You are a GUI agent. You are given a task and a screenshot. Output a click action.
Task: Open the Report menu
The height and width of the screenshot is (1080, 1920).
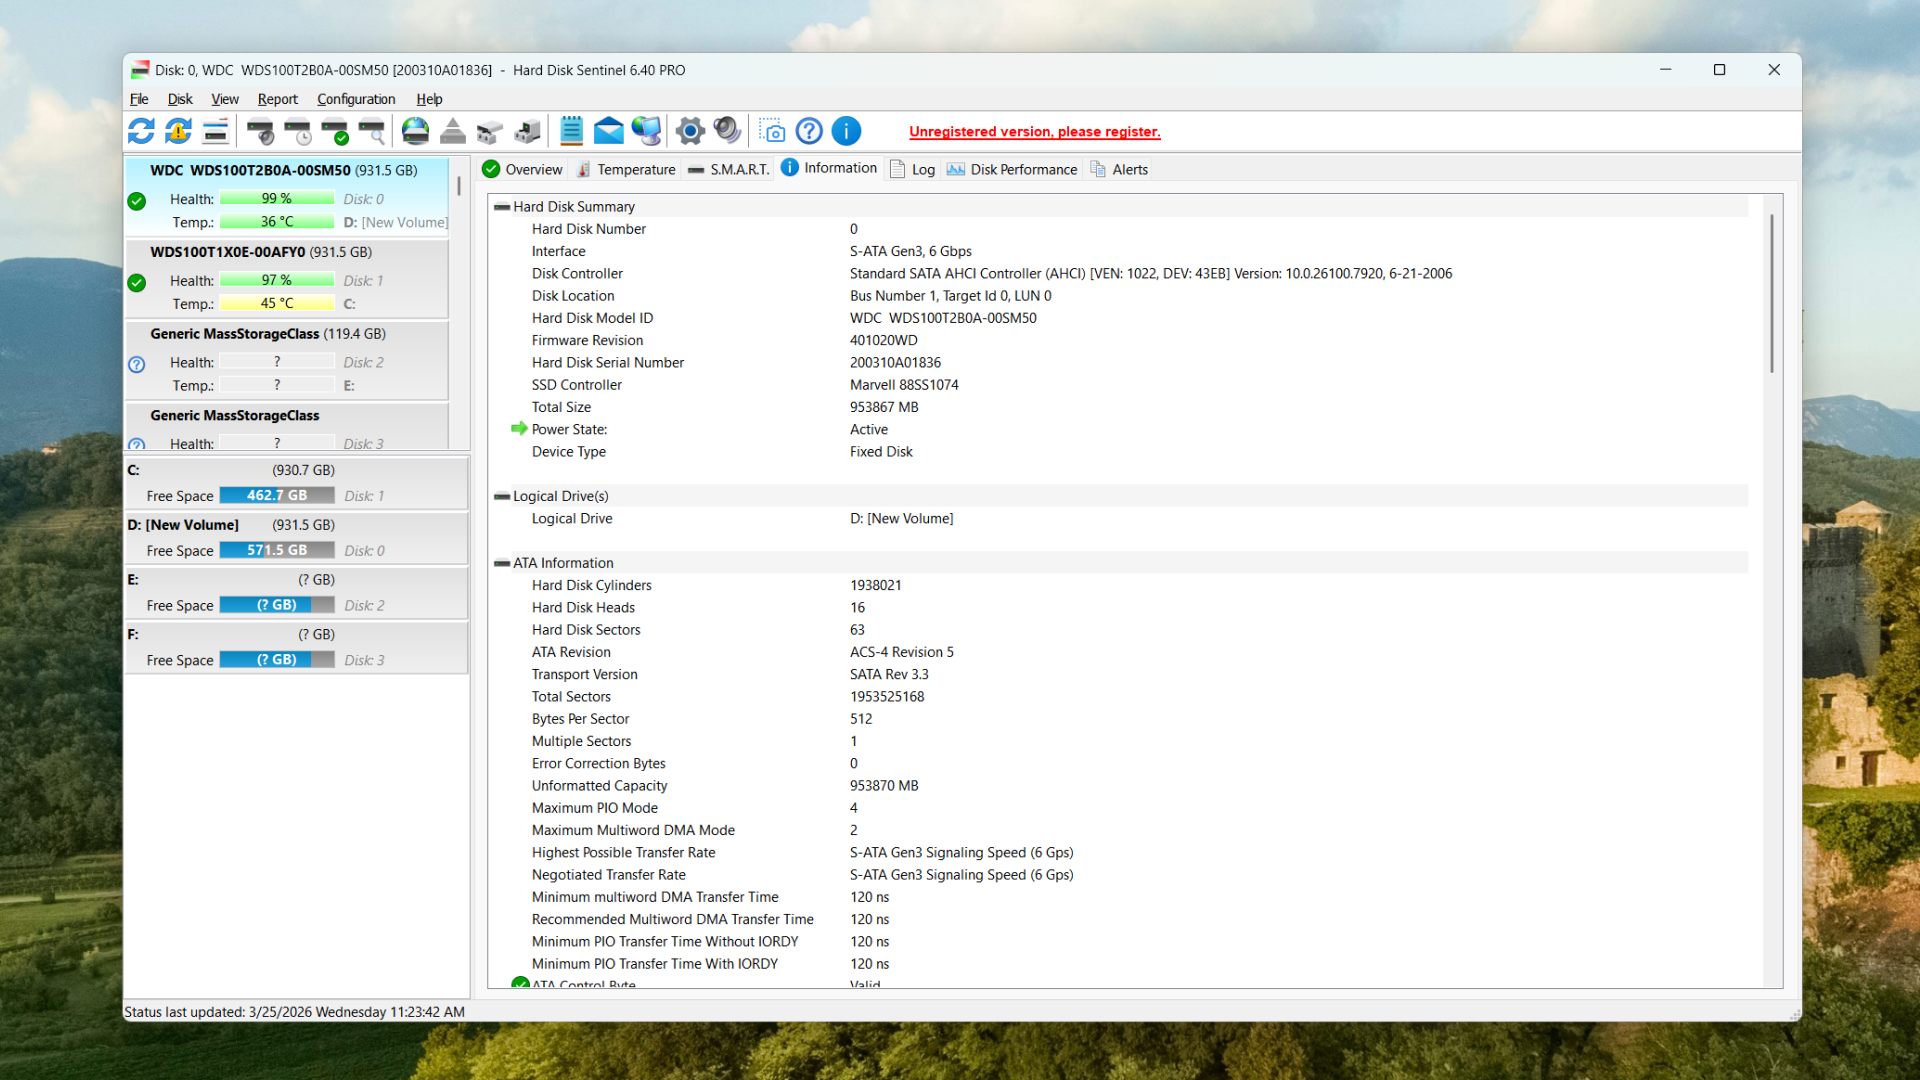(277, 99)
